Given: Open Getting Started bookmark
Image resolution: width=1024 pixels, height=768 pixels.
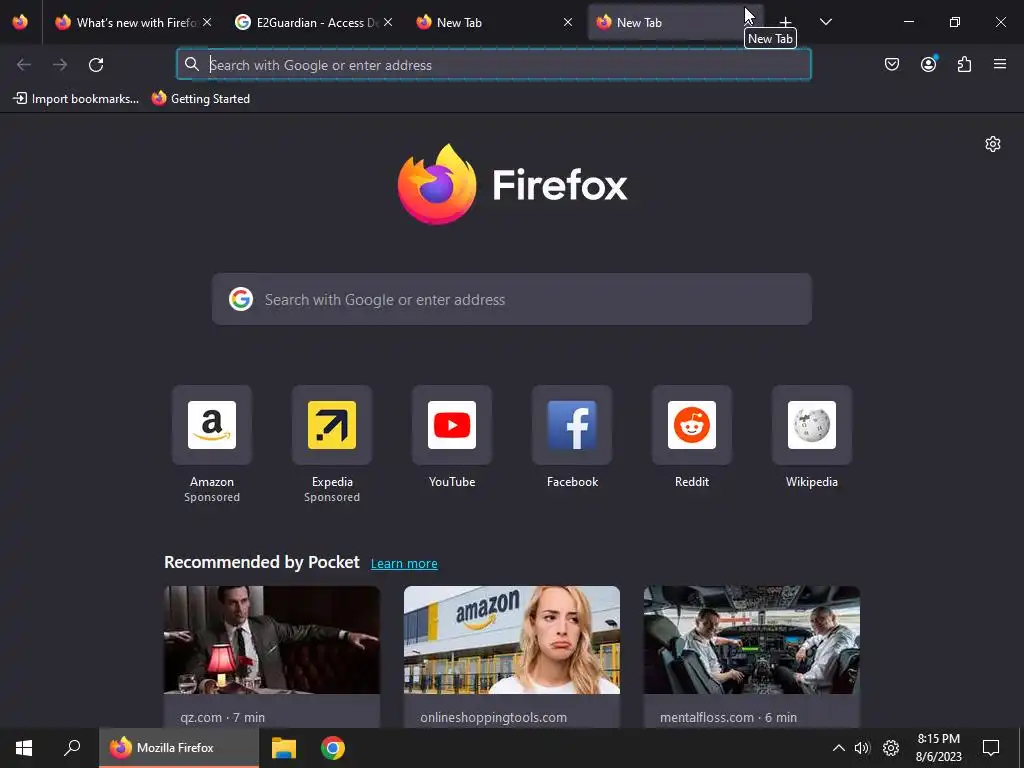Looking at the screenshot, I should point(201,99).
